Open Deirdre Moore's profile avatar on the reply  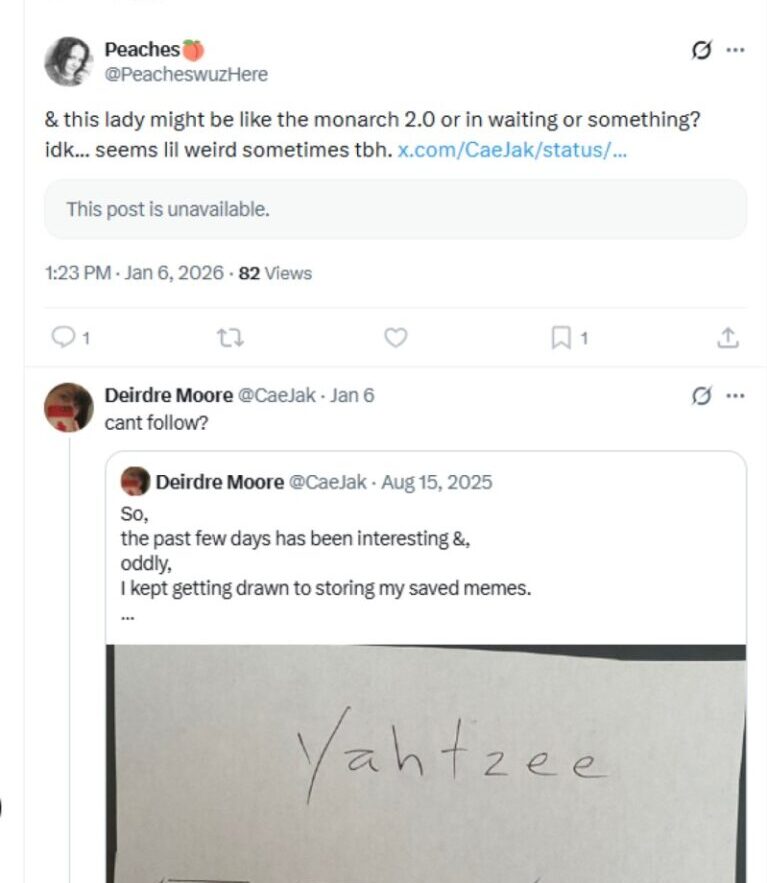68,407
